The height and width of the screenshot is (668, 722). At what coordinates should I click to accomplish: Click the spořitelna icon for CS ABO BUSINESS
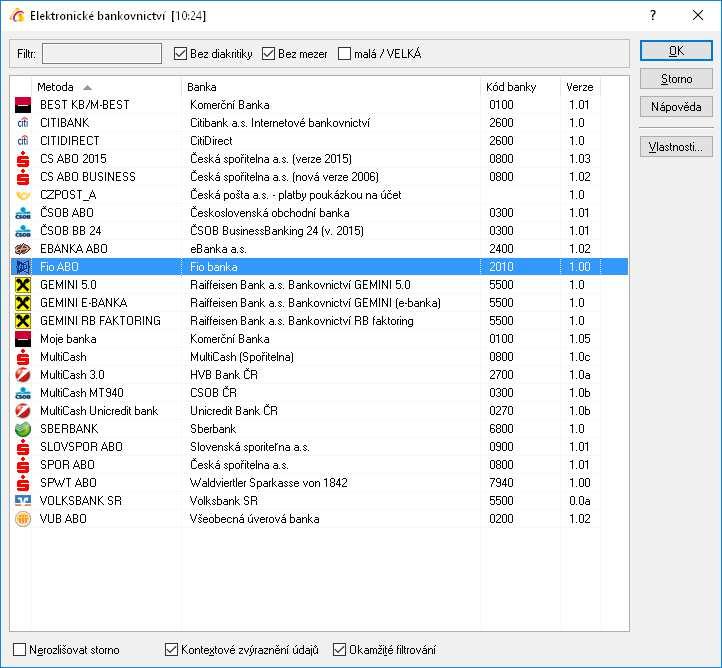point(23,177)
